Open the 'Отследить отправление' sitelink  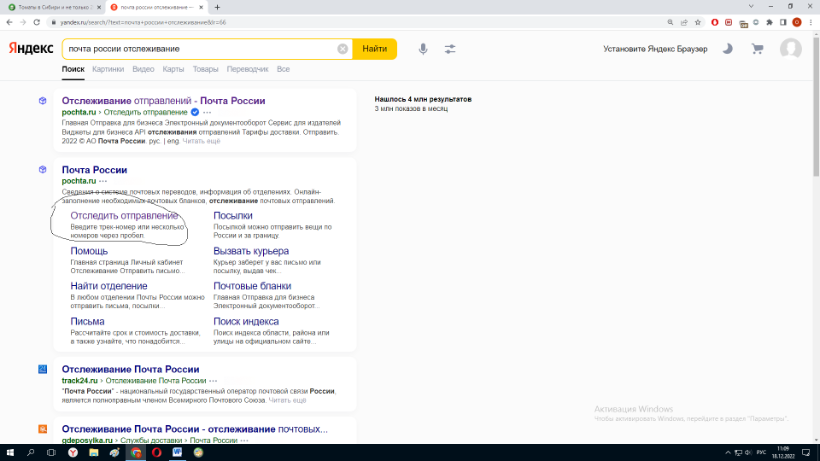(124, 215)
